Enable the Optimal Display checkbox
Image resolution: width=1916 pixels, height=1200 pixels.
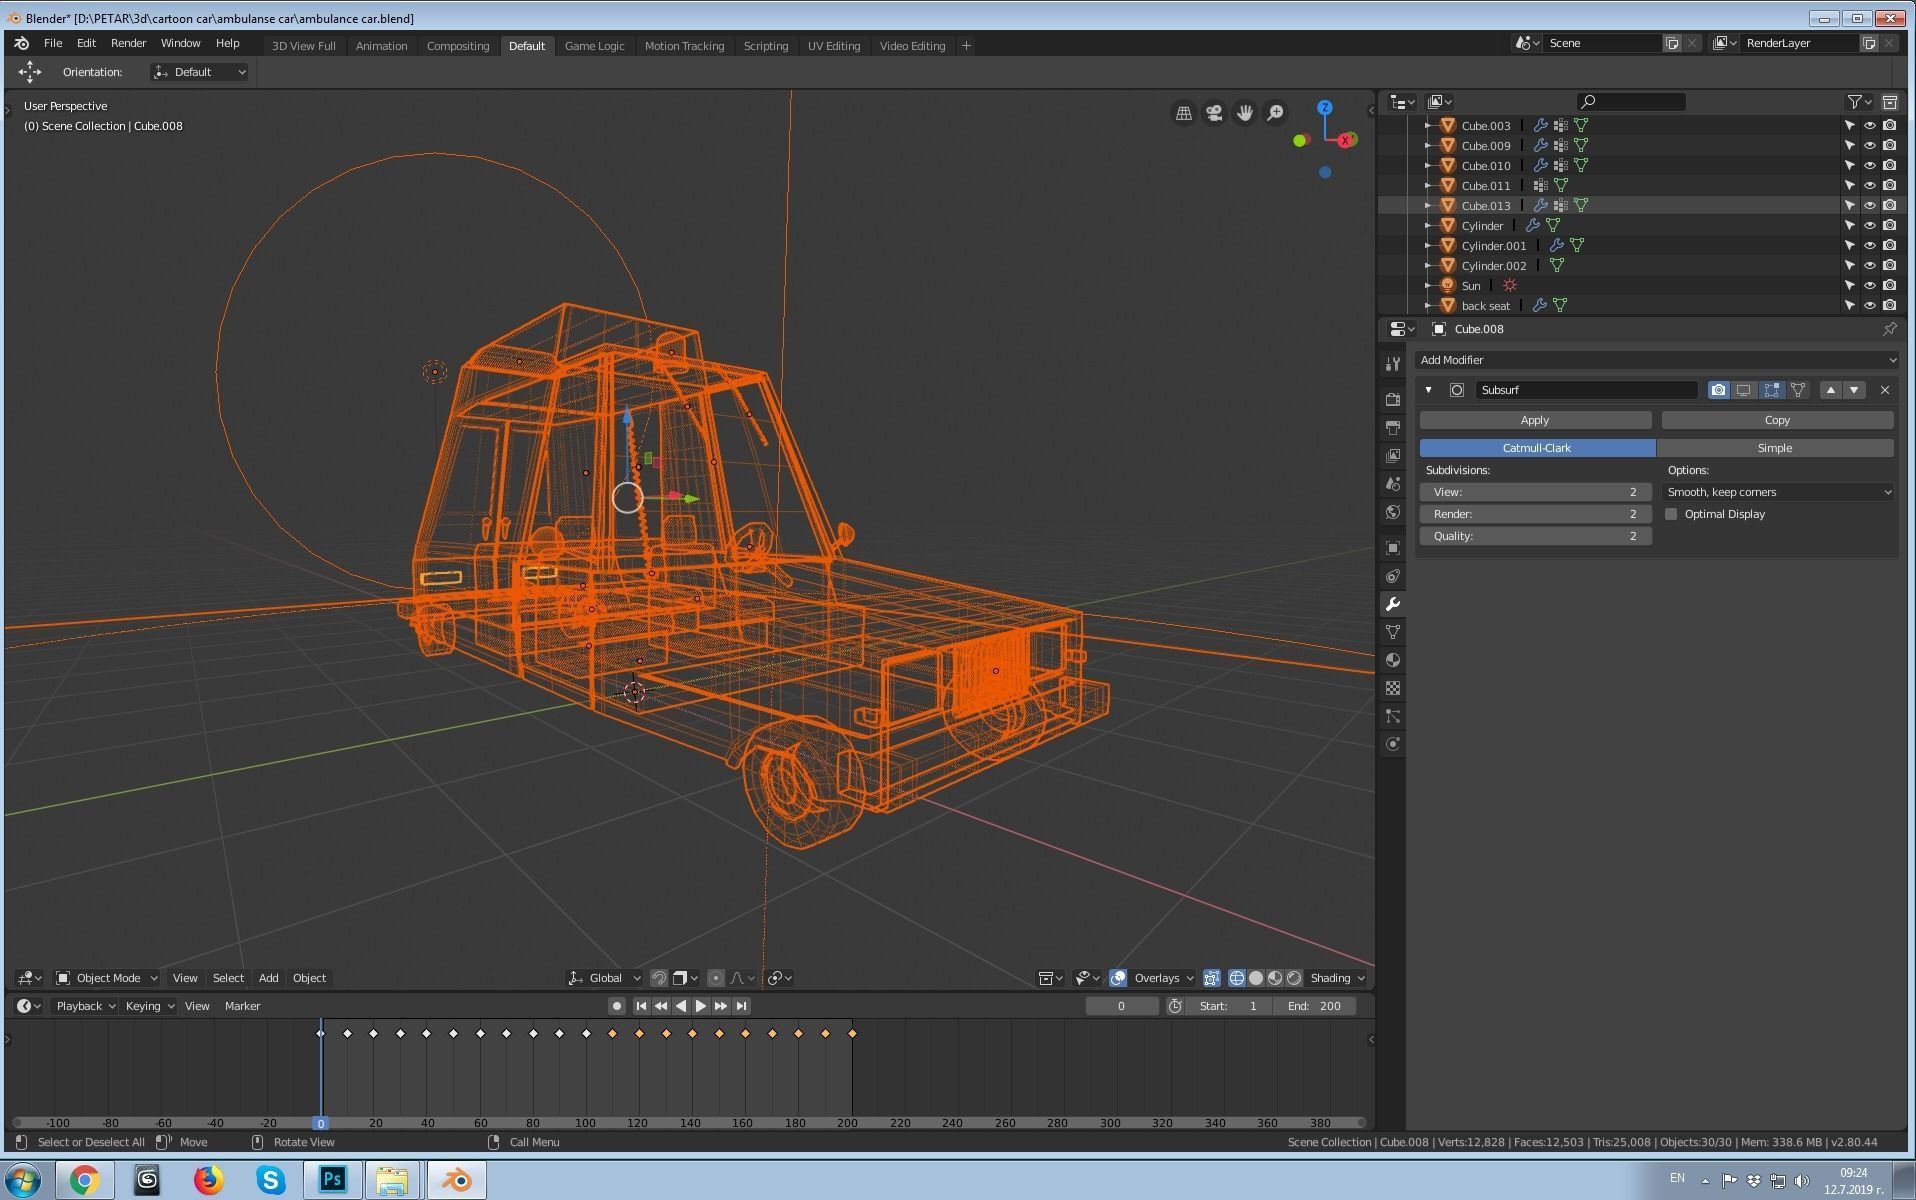point(1671,514)
